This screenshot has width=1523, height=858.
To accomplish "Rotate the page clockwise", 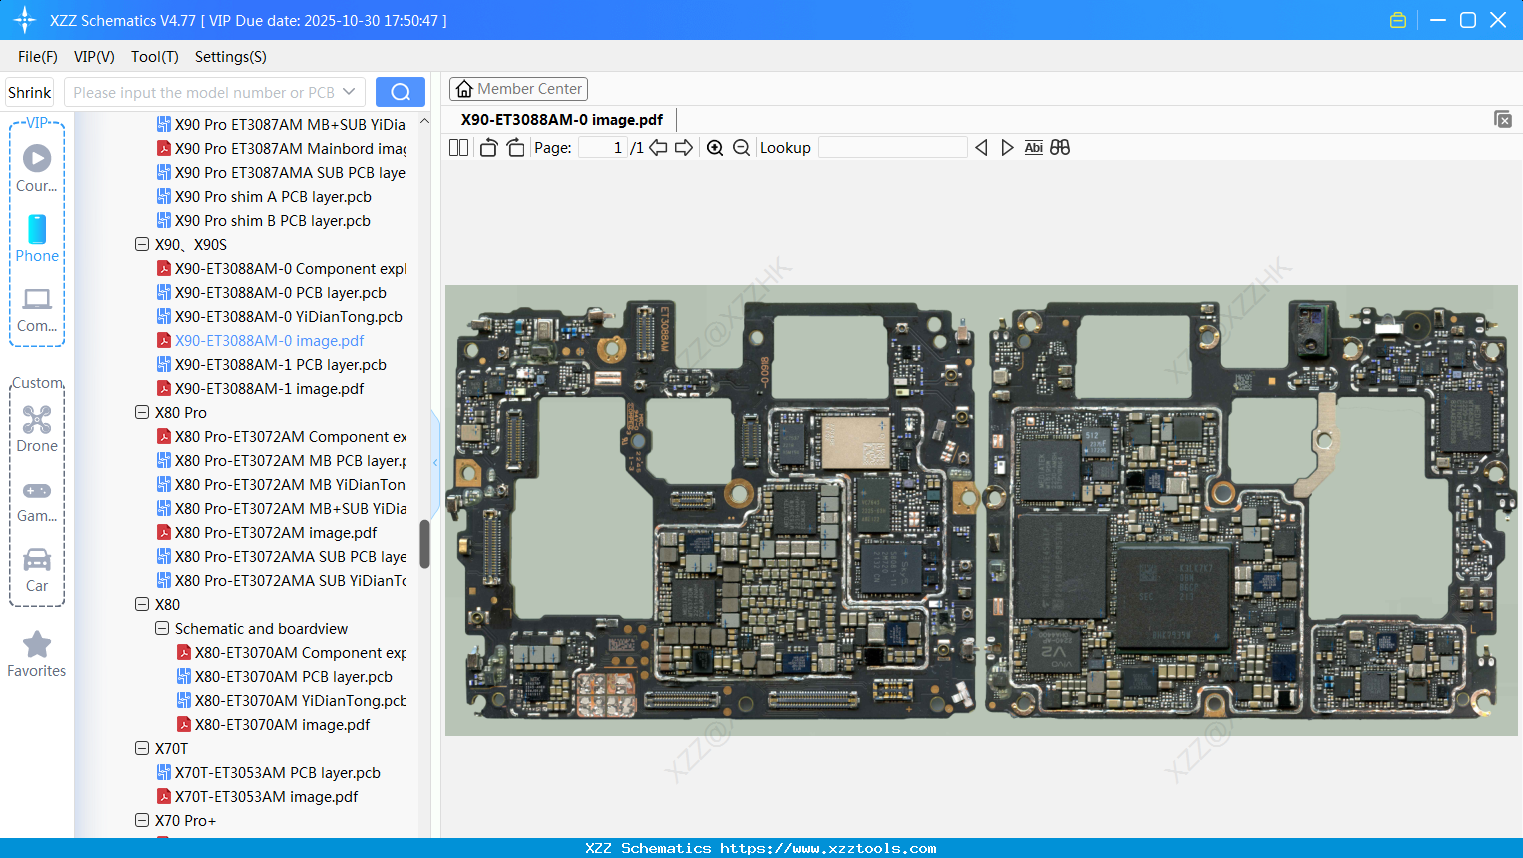I will pyautogui.click(x=515, y=148).
